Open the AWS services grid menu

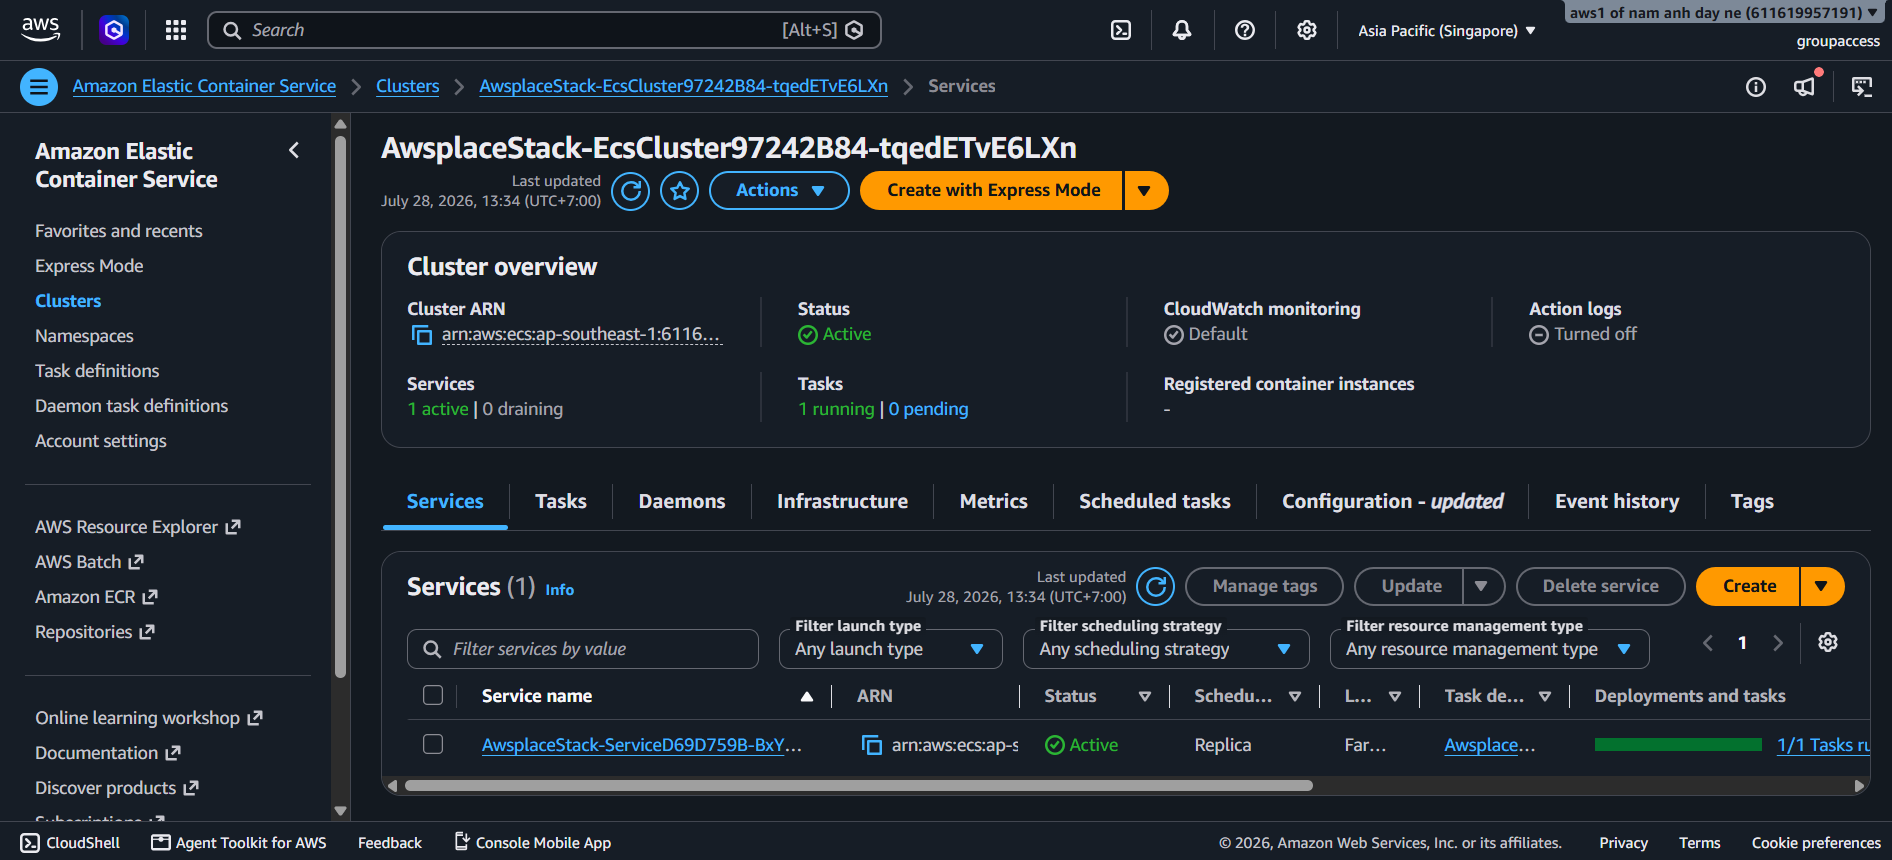pos(176,30)
